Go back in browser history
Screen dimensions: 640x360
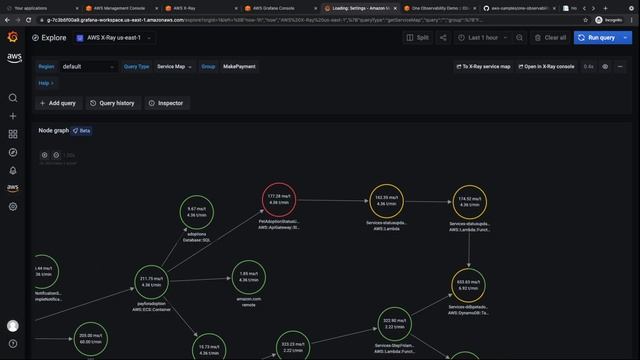7,20
